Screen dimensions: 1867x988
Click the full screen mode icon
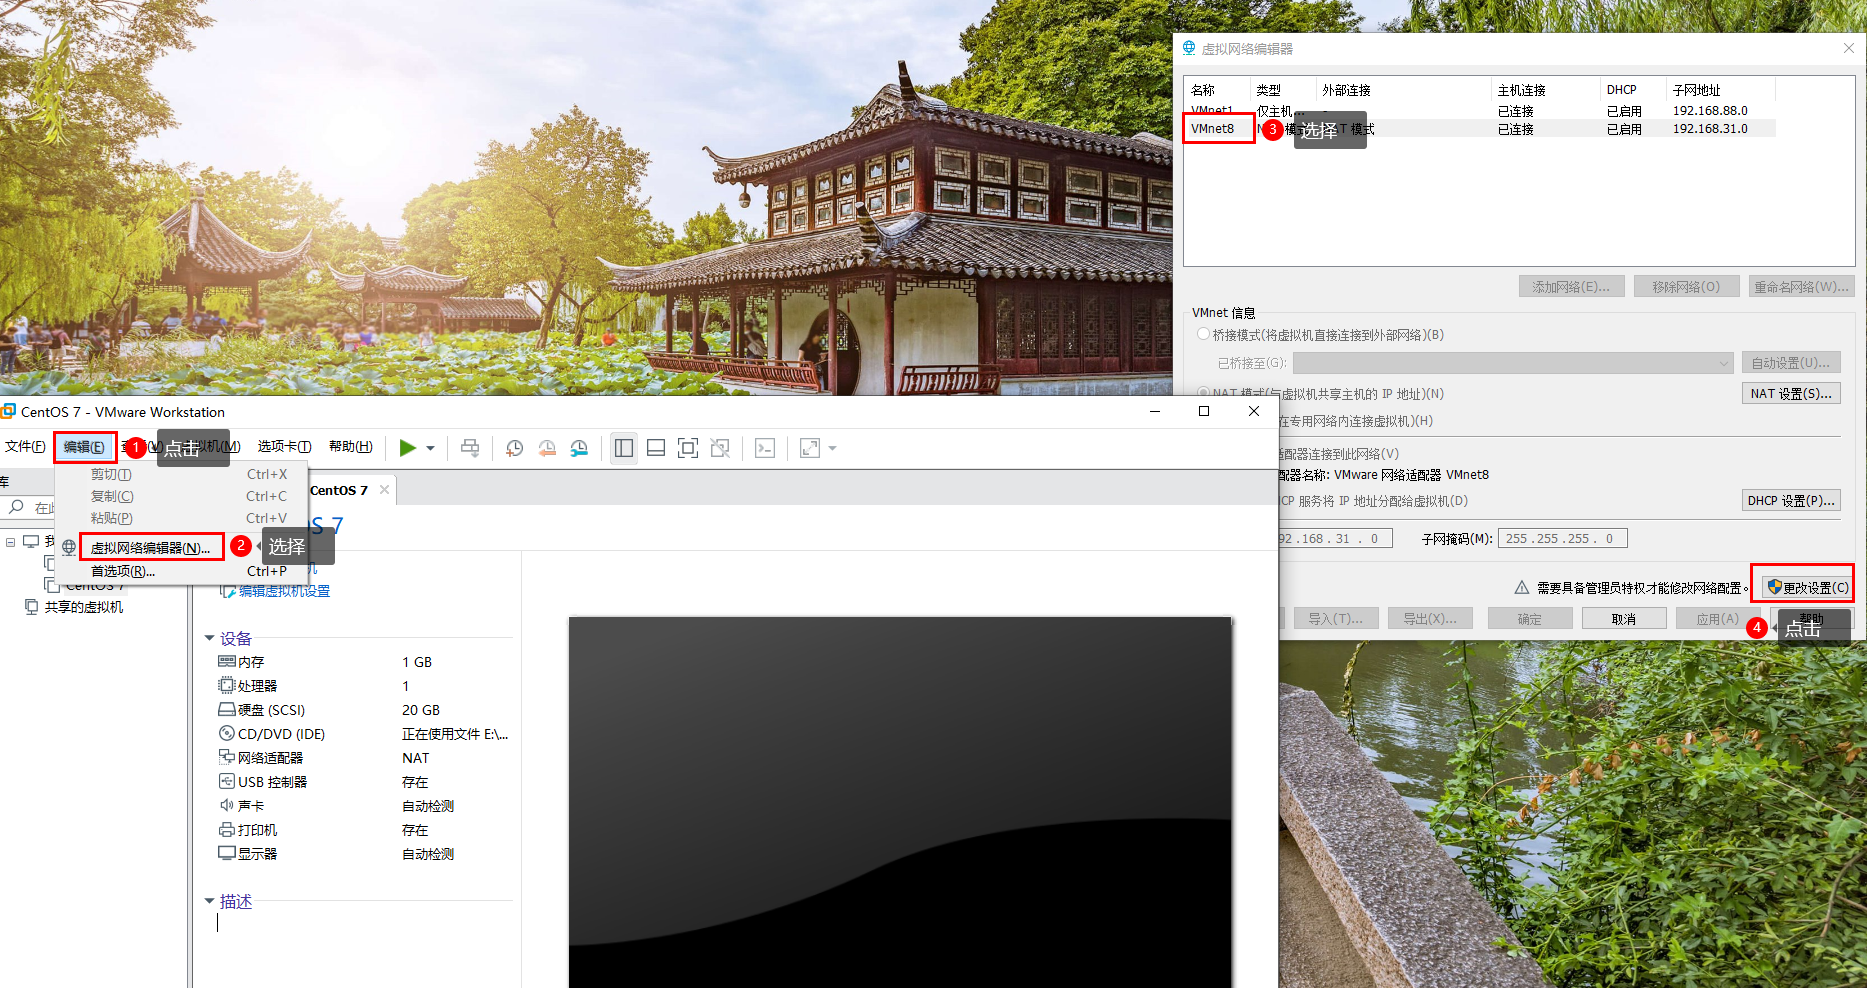688,448
